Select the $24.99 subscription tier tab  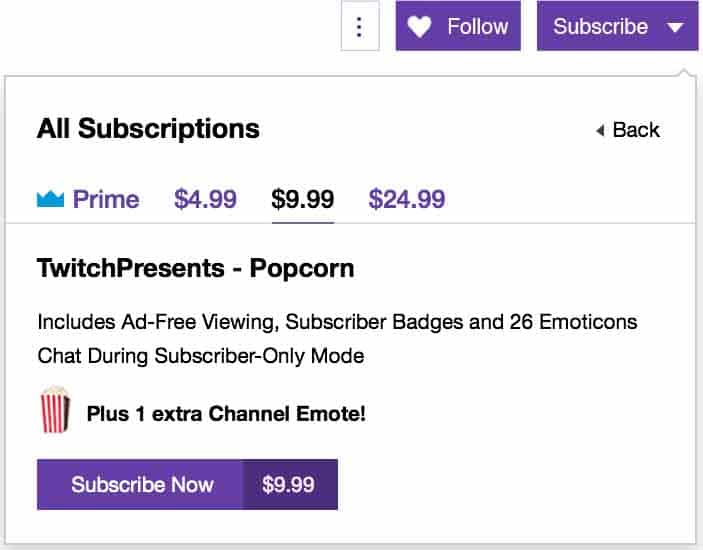(x=406, y=199)
